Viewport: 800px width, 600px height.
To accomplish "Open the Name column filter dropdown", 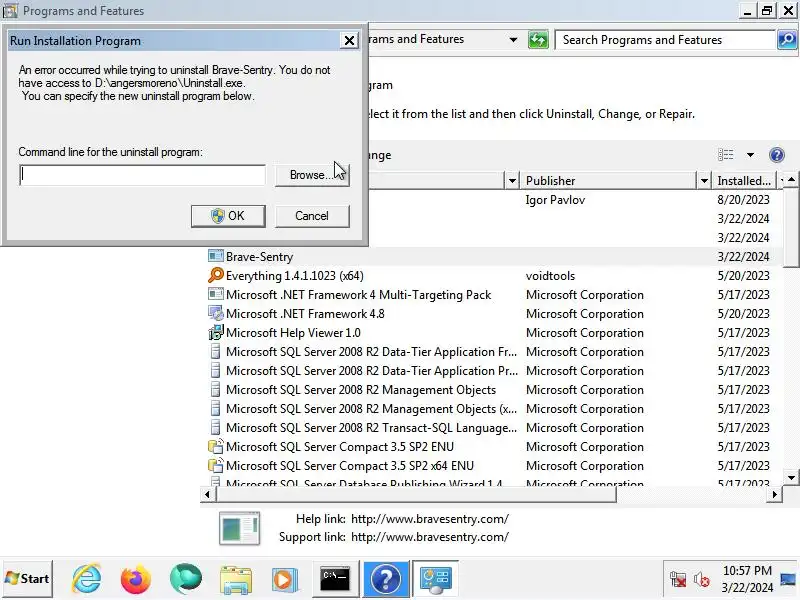I will point(512,181).
